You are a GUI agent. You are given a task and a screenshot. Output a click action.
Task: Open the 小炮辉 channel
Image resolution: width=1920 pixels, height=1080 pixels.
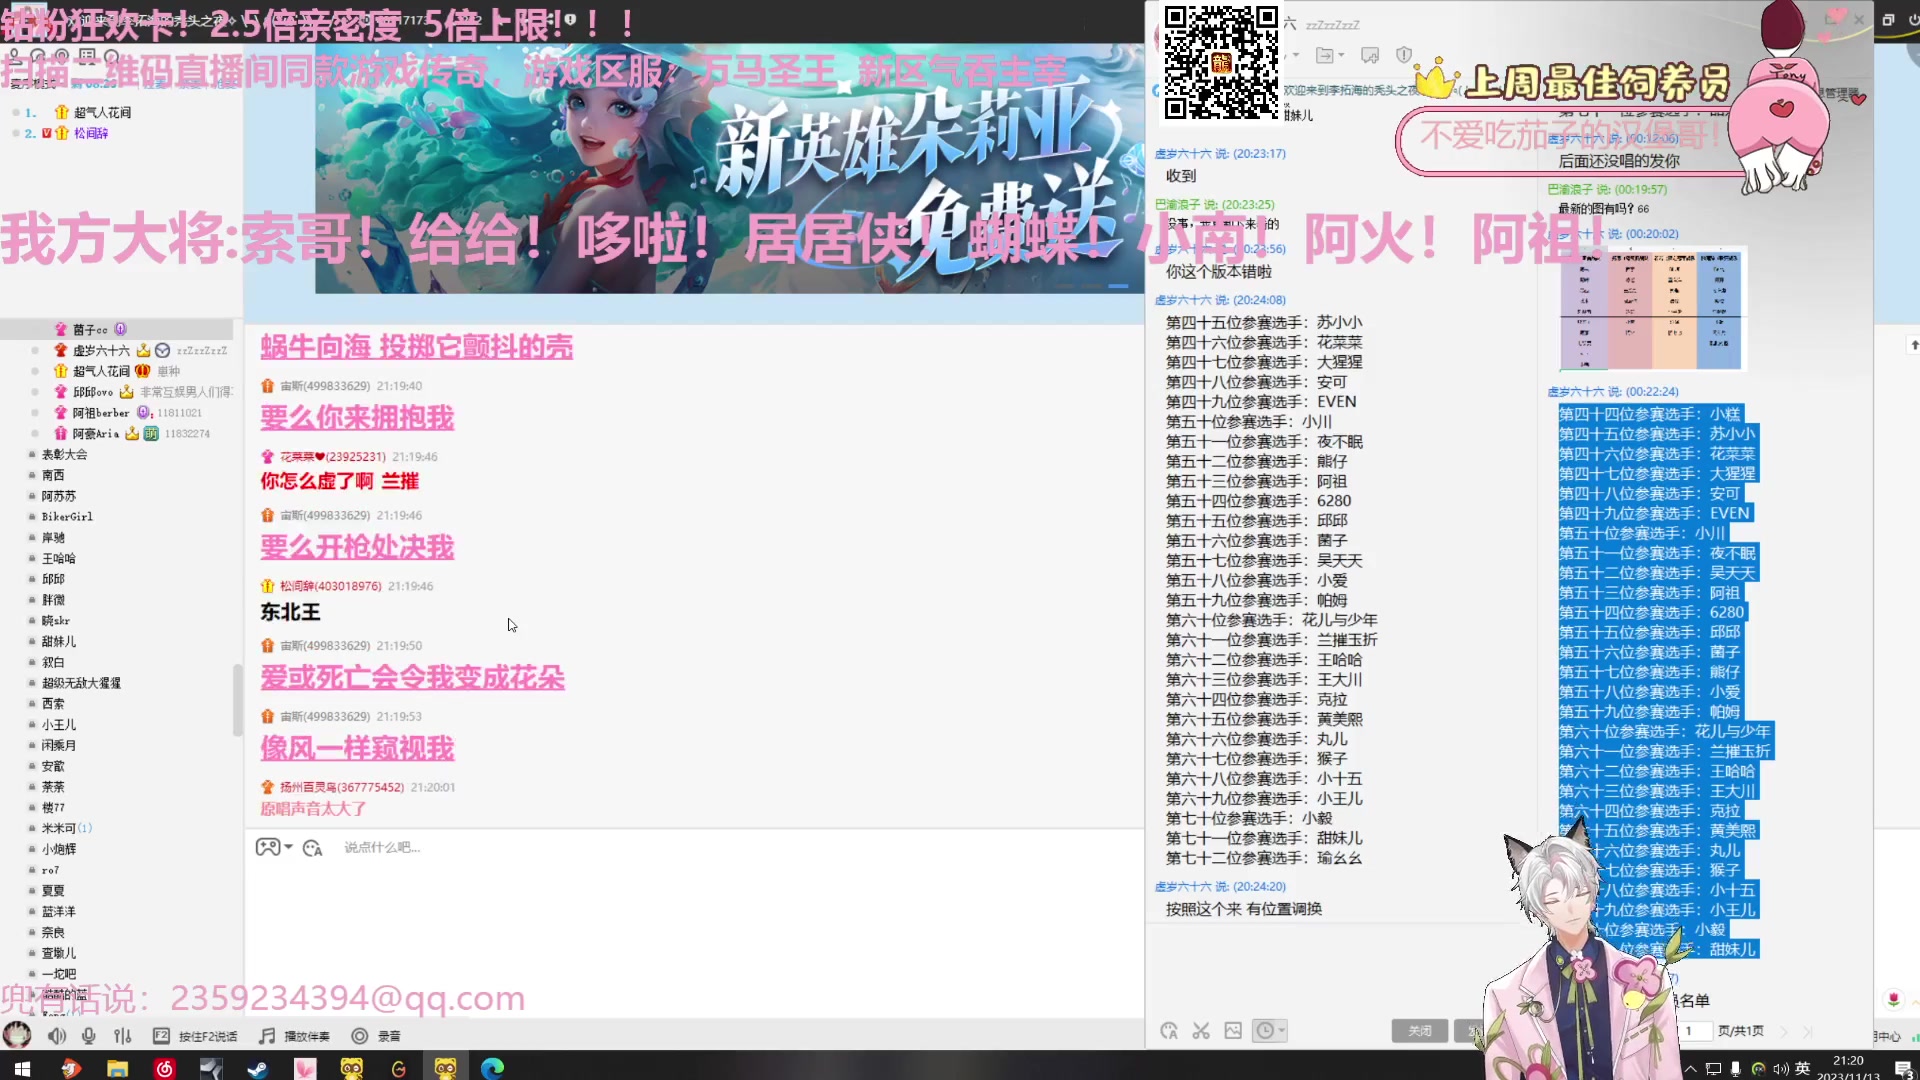(58, 849)
